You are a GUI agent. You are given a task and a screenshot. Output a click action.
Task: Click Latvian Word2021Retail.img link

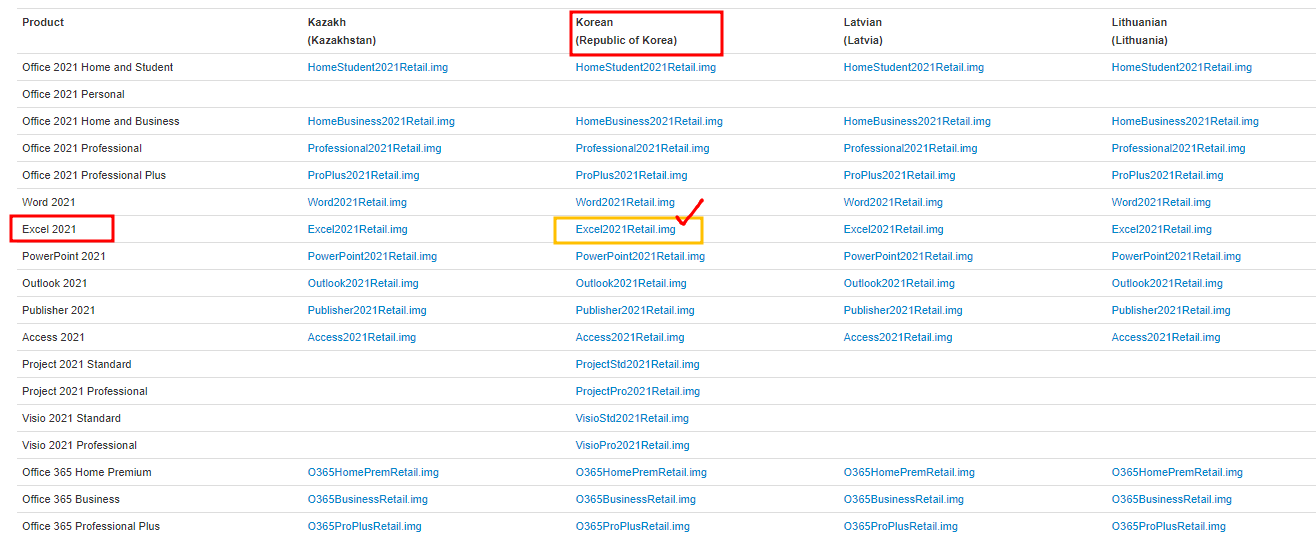[x=893, y=202]
